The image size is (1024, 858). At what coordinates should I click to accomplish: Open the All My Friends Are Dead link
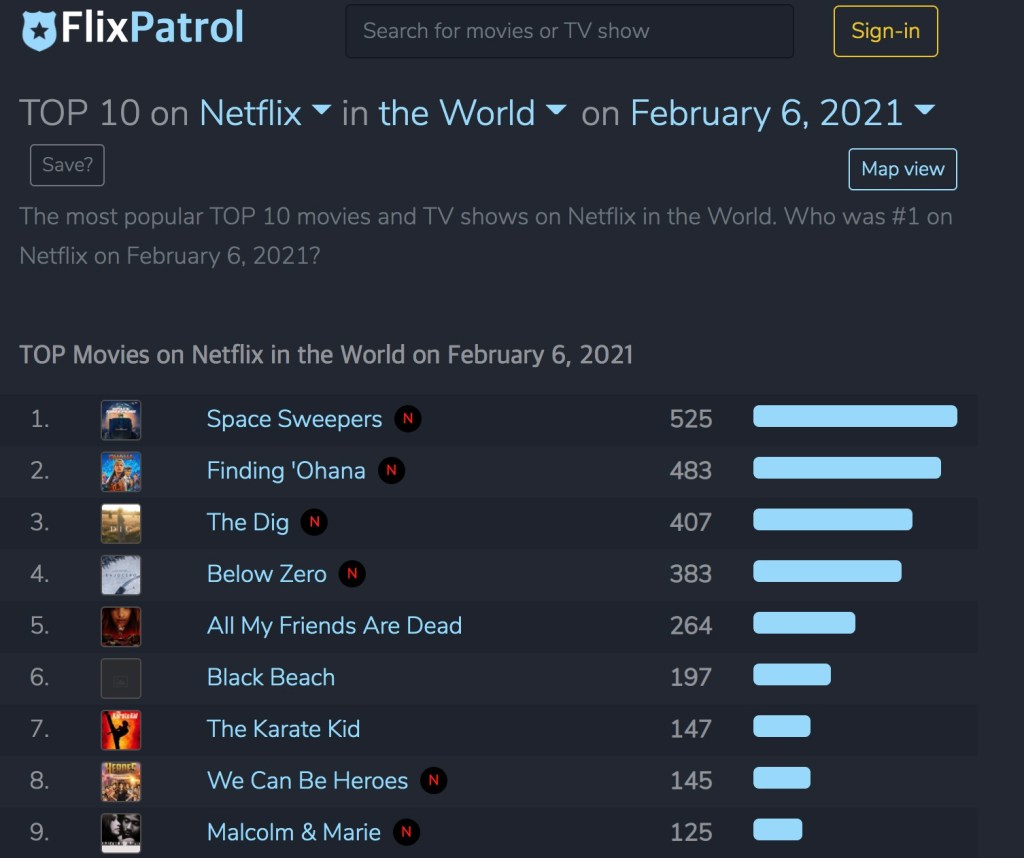click(x=334, y=626)
